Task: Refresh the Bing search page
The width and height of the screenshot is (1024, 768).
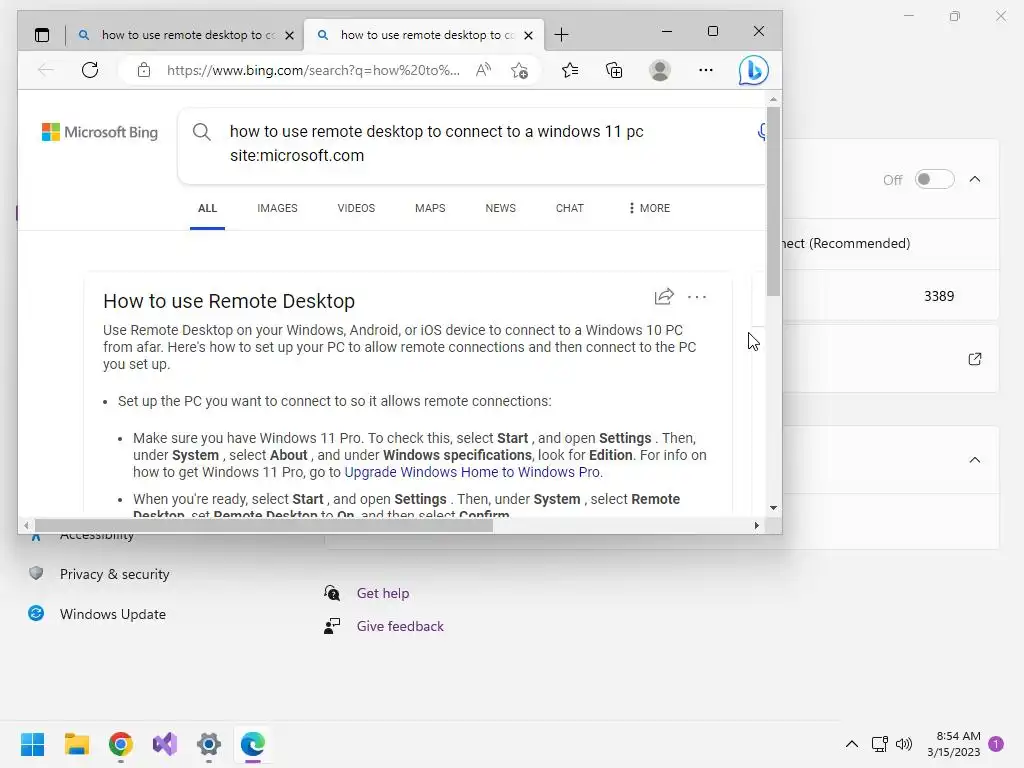Action: pyautogui.click(x=90, y=70)
